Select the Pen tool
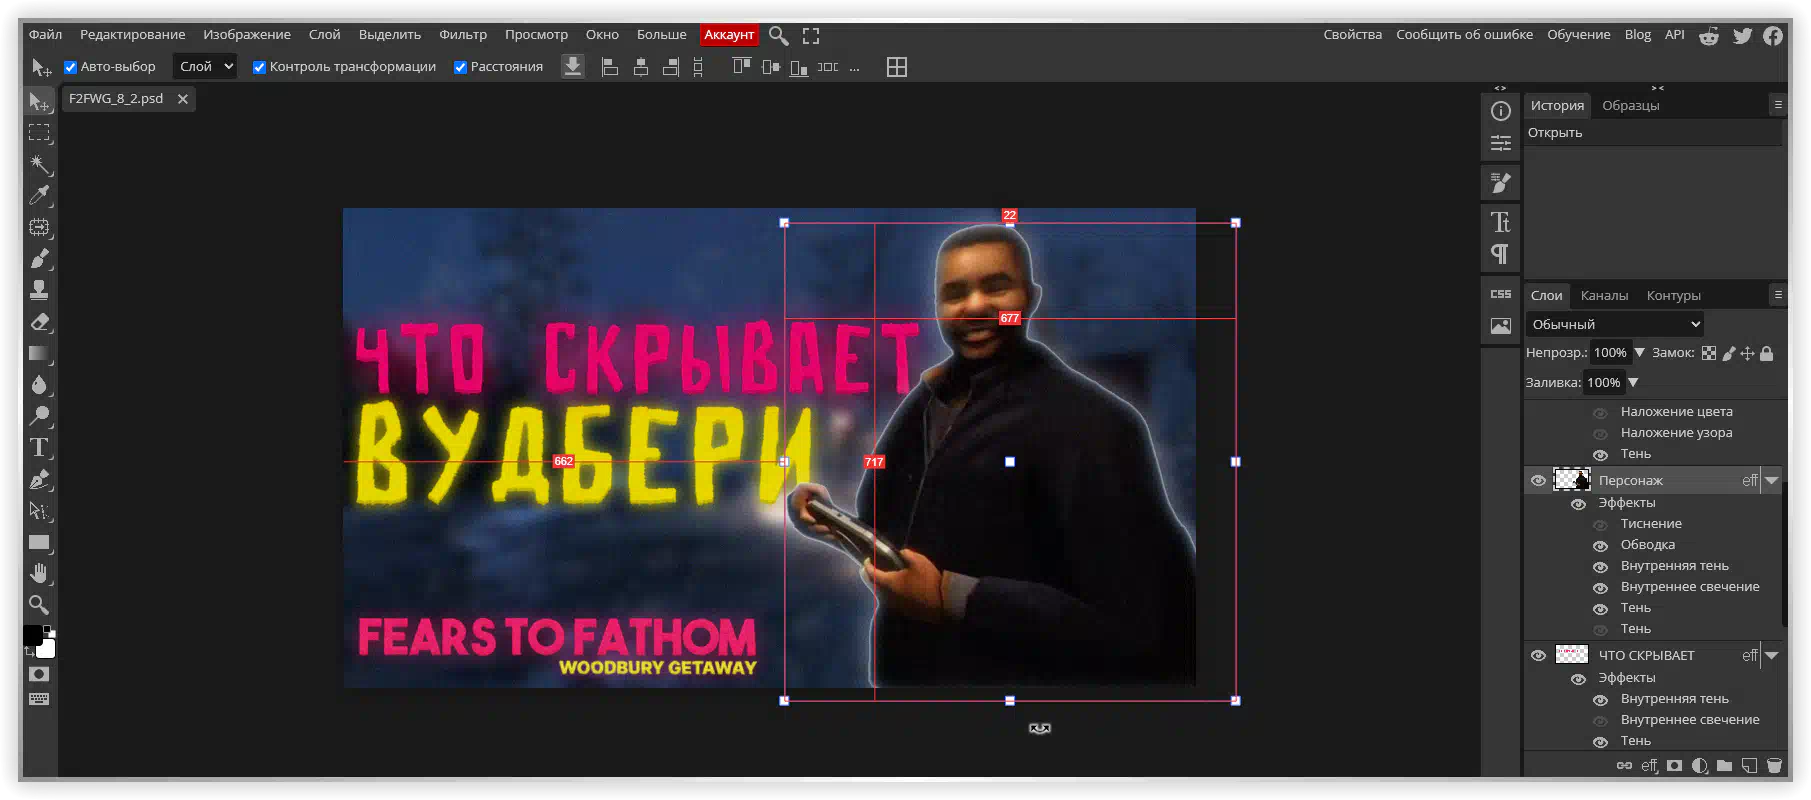The image size is (1811, 800). coord(40,479)
